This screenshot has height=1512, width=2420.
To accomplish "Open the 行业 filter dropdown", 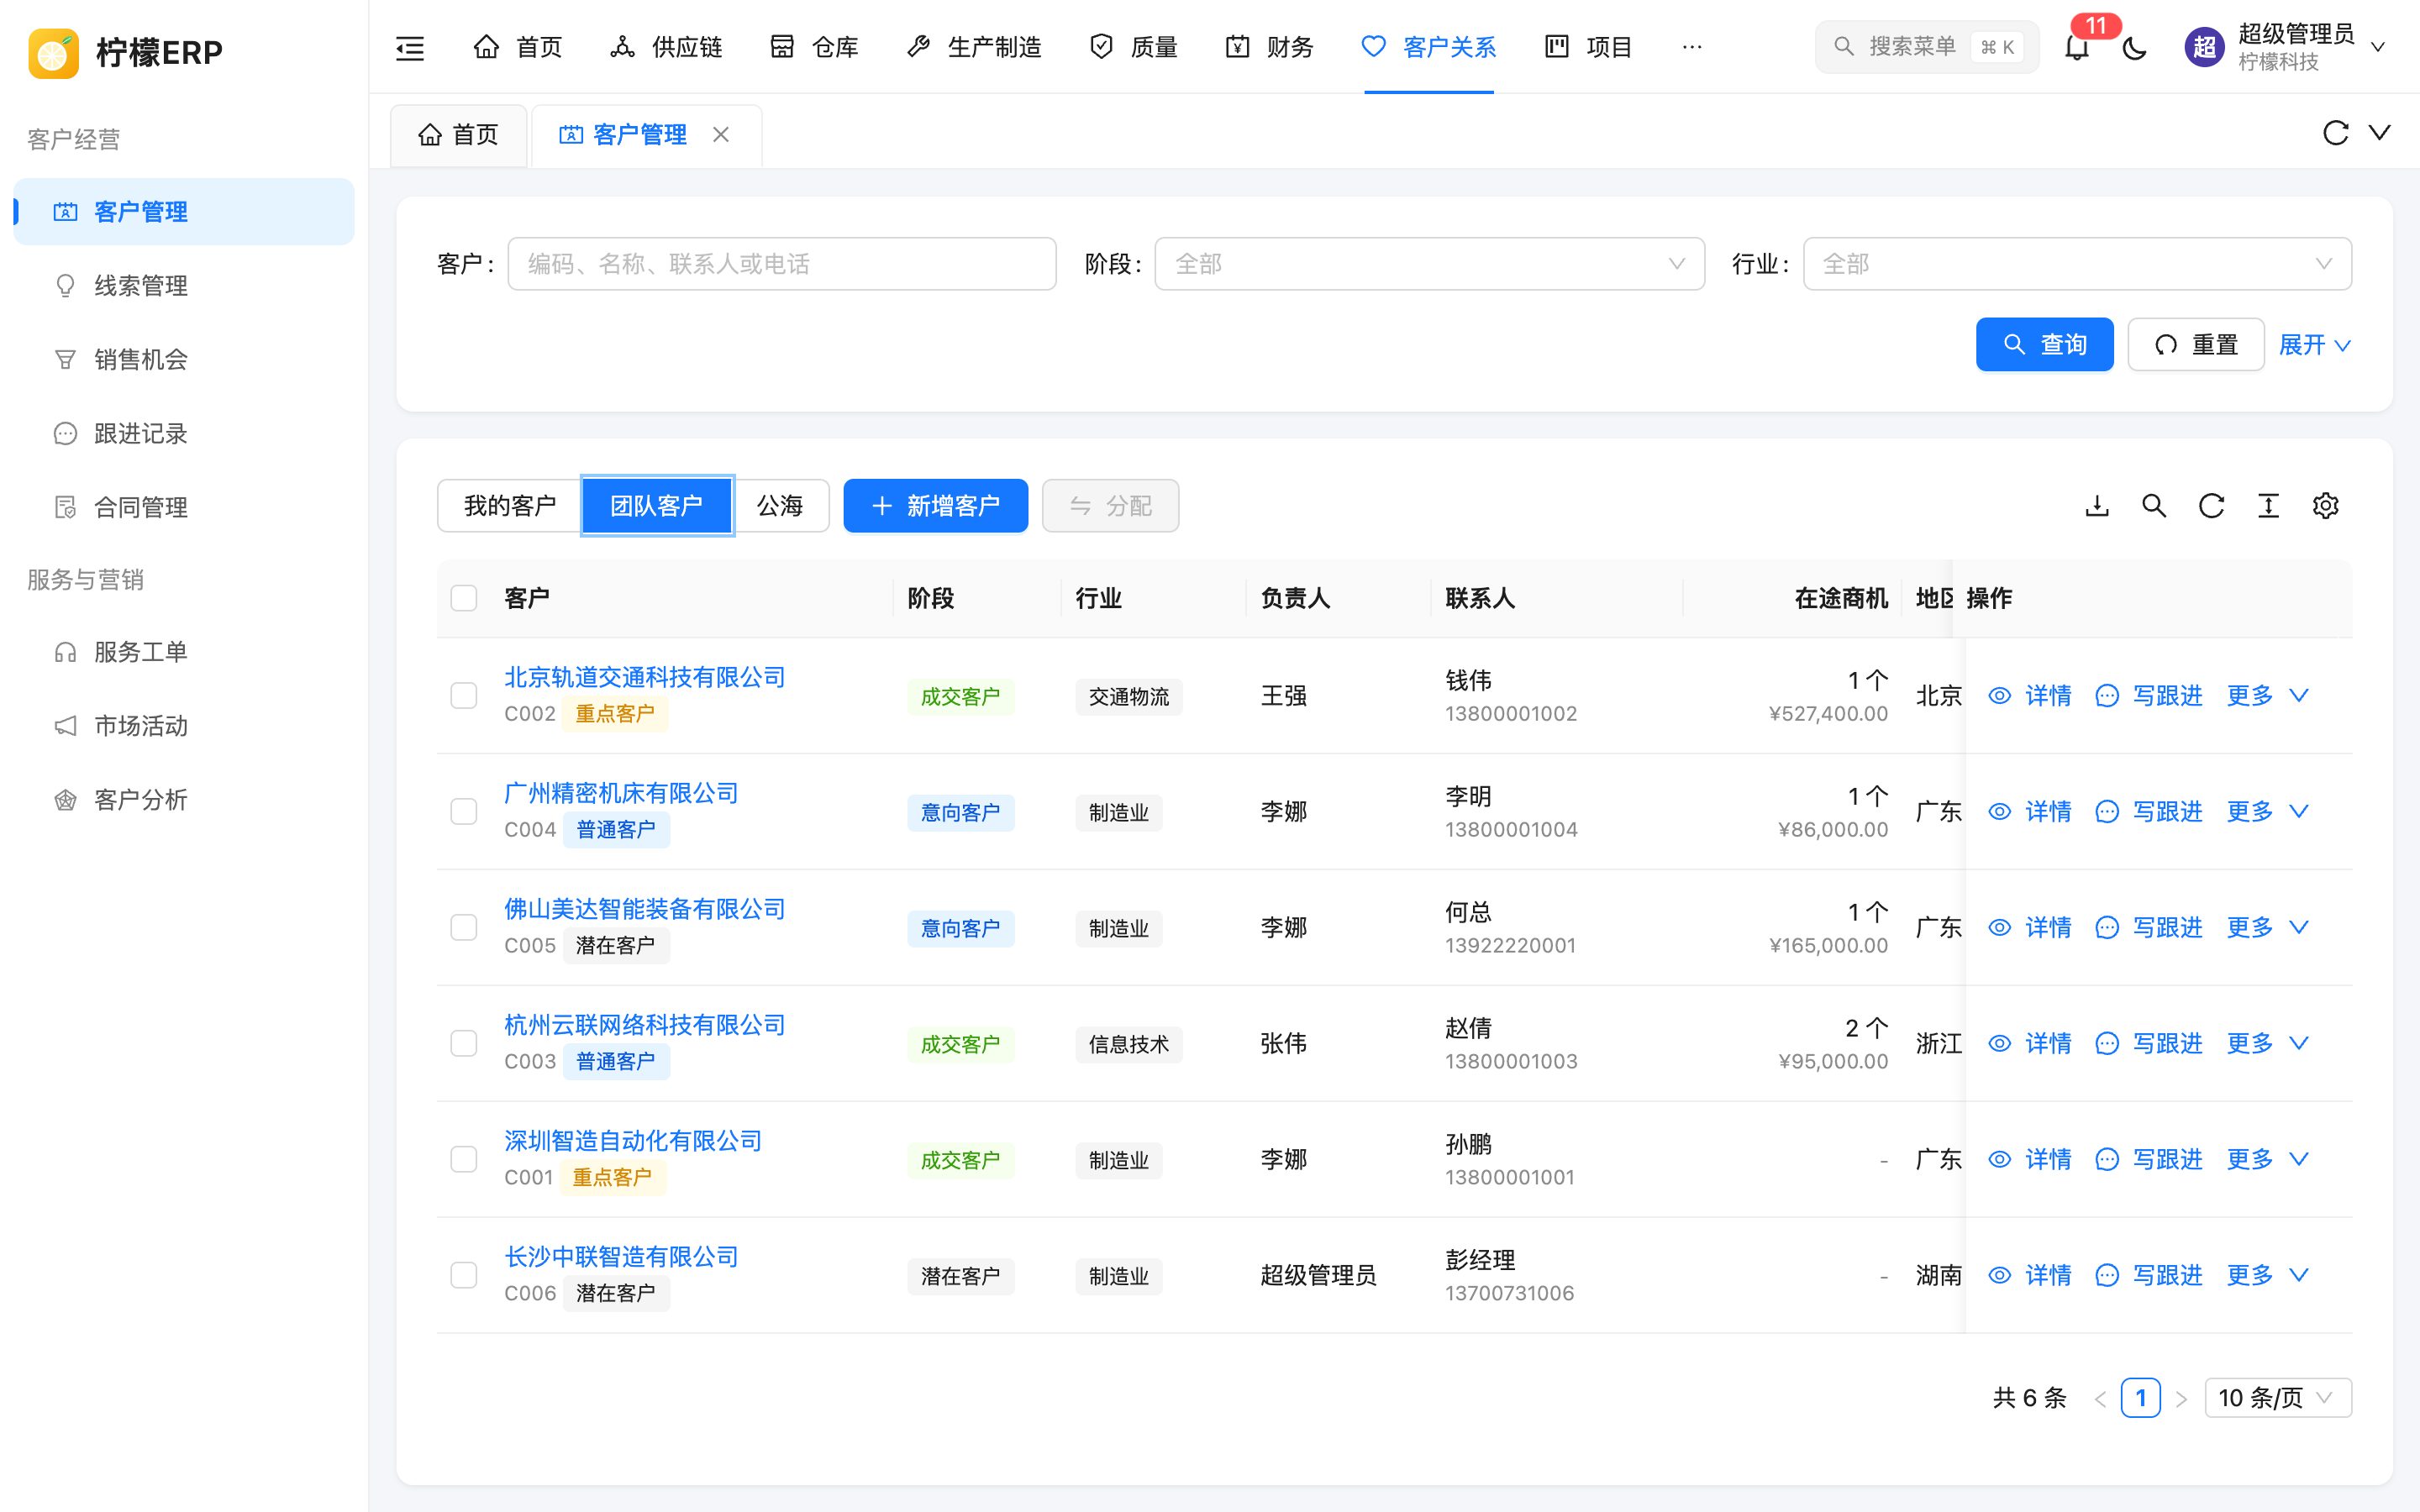I will point(2077,264).
